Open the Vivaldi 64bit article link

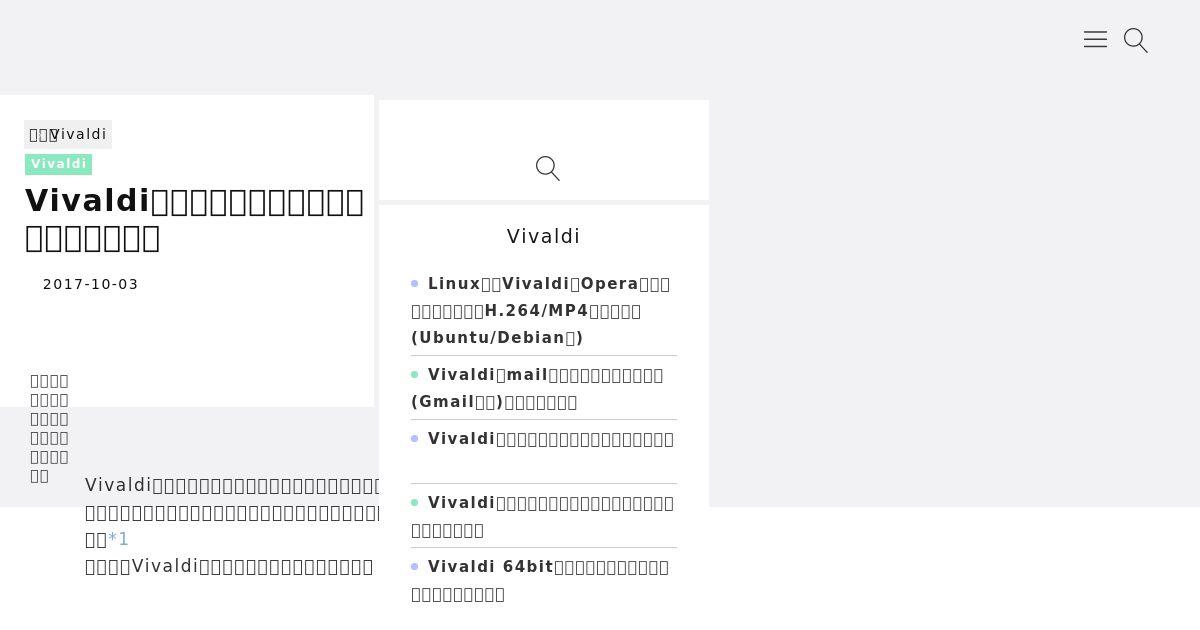pos(541,580)
